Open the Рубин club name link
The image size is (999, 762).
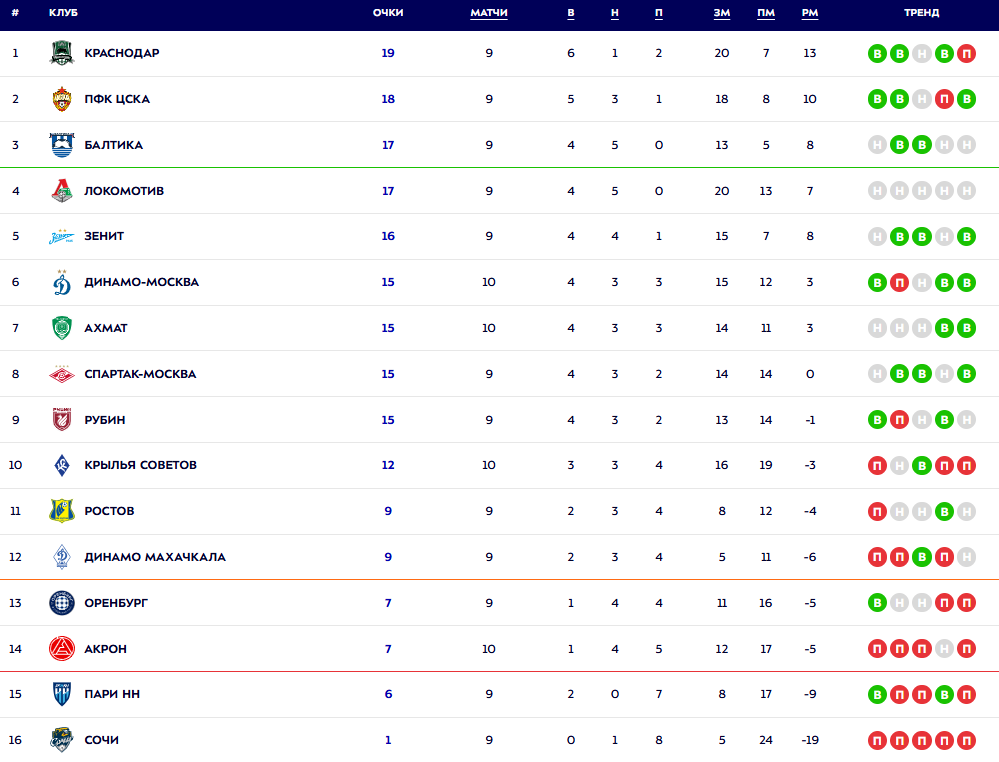105,420
